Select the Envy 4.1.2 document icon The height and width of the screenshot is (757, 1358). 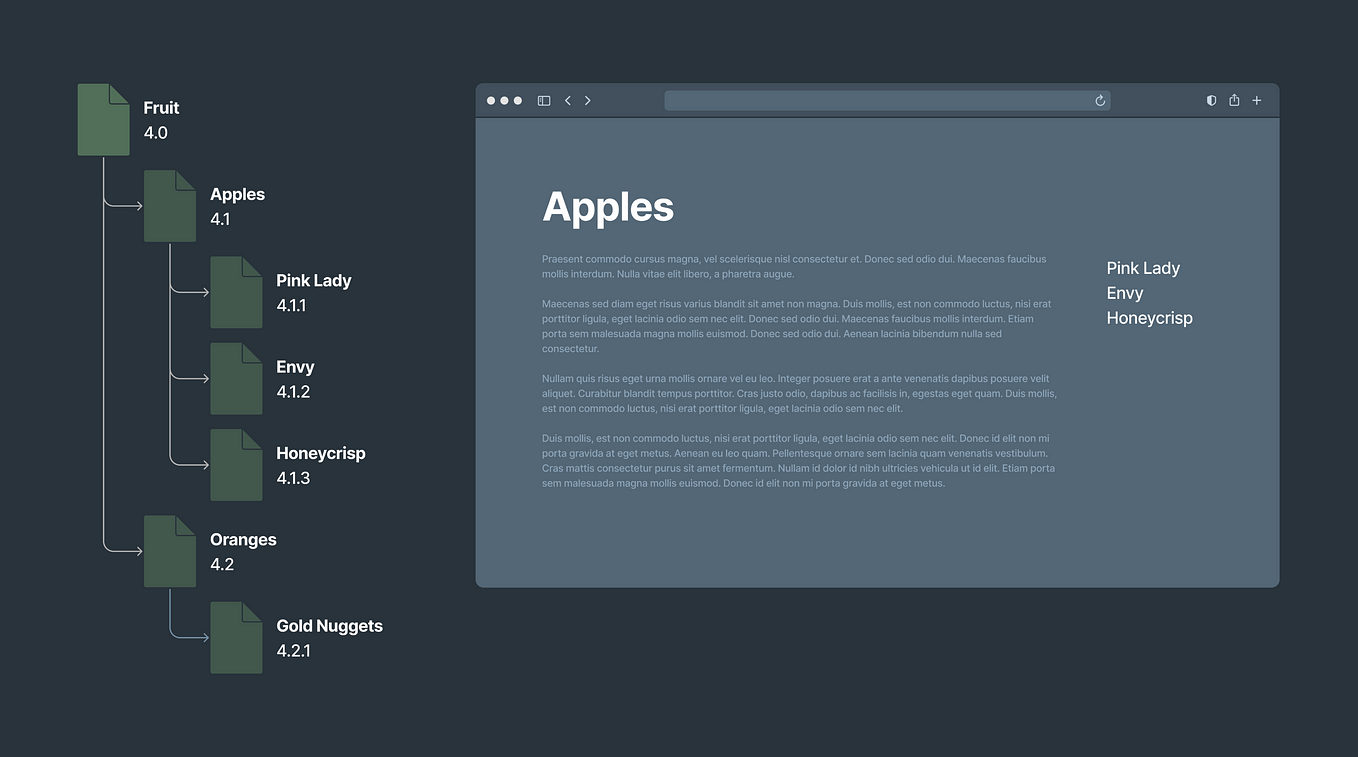coord(236,378)
